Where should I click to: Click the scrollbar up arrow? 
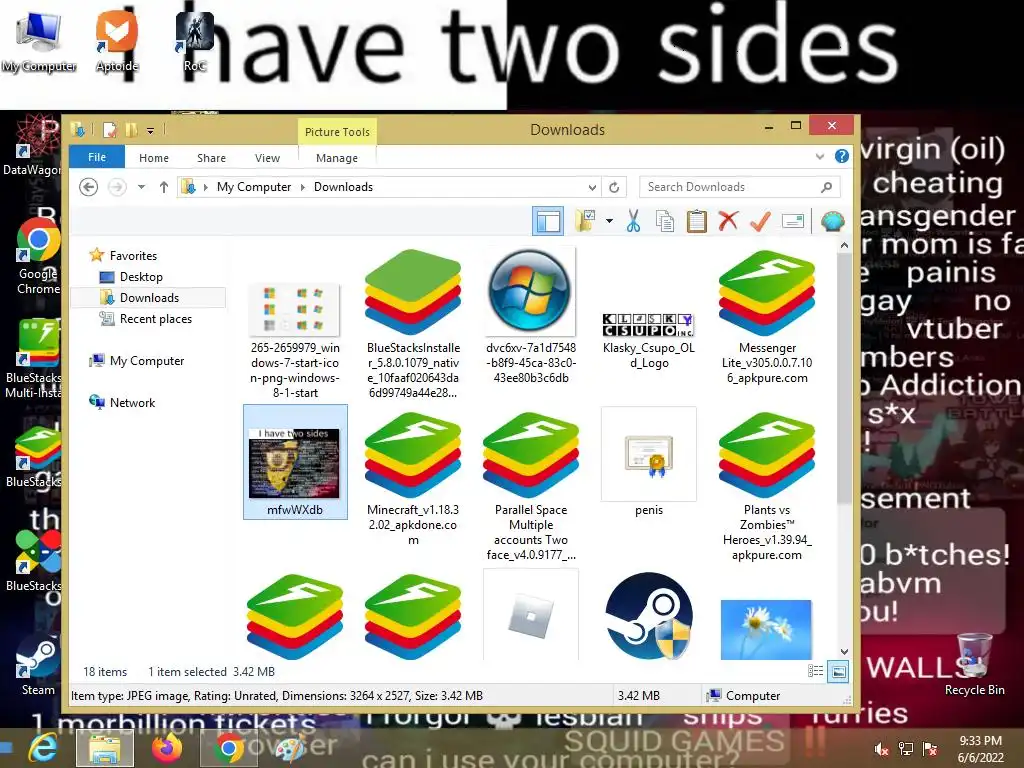(x=844, y=246)
